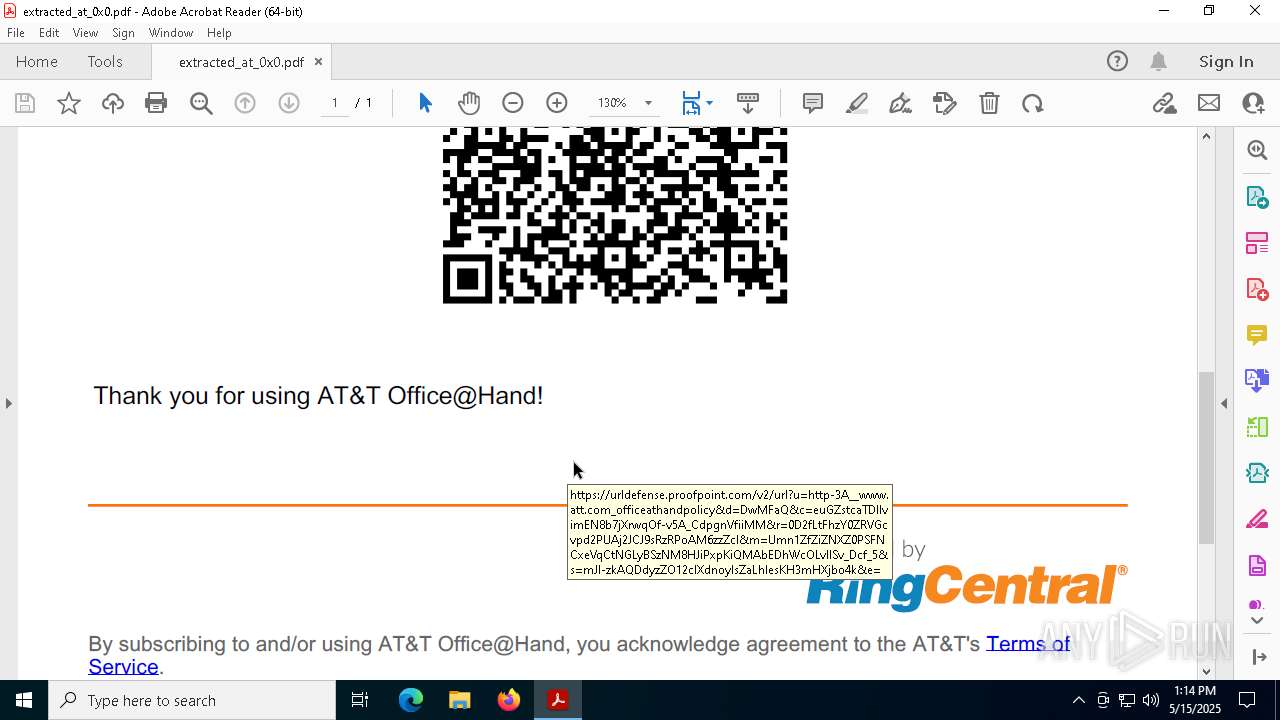Viewport: 1280px width, 720px height.
Task: Open Combine Files tool in sidebar
Action: (1257, 380)
